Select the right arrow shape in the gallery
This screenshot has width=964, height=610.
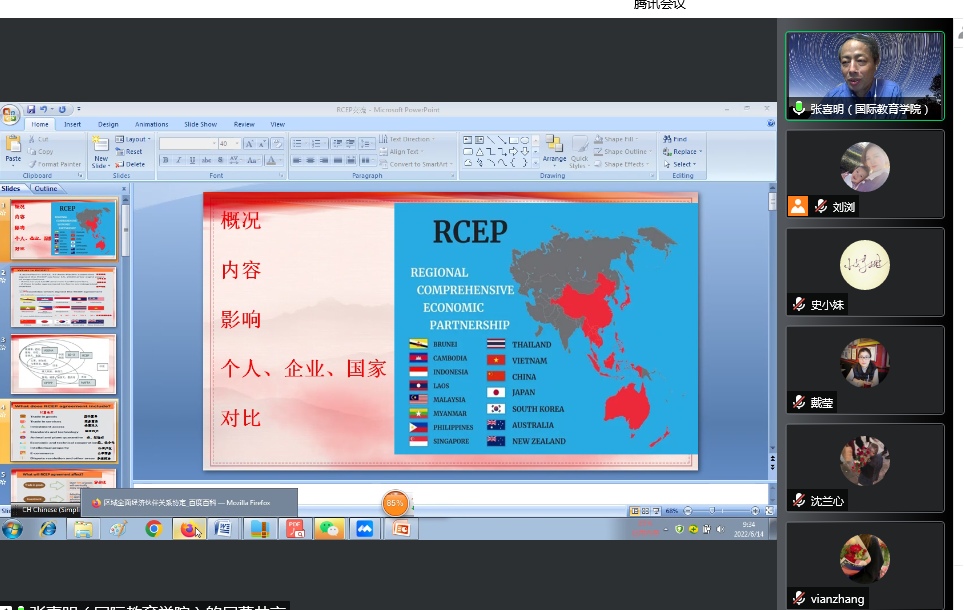[513, 151]
